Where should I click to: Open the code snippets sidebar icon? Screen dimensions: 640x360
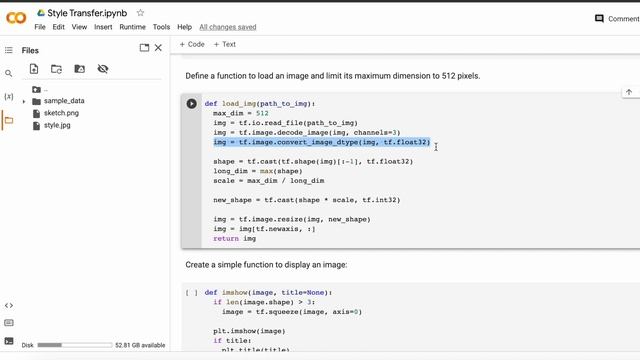(9, 305)
